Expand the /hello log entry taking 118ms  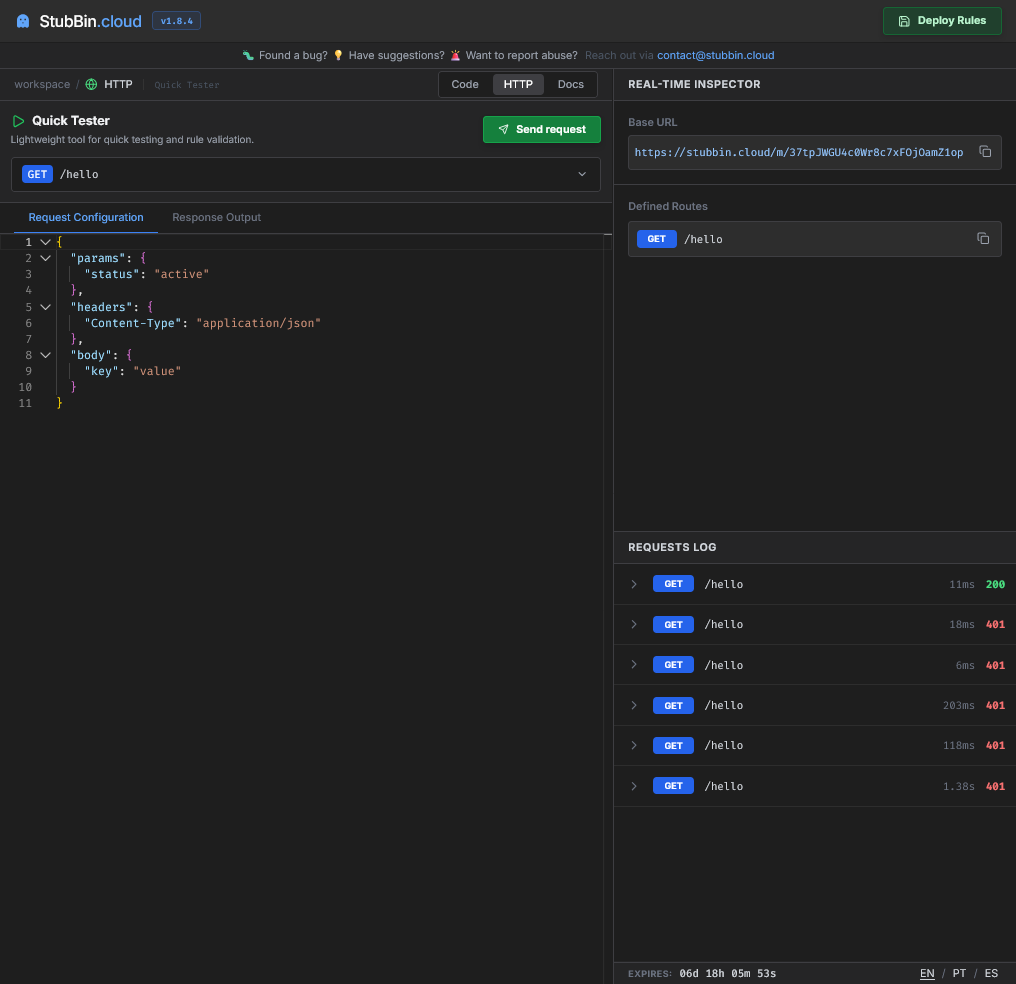634,746
